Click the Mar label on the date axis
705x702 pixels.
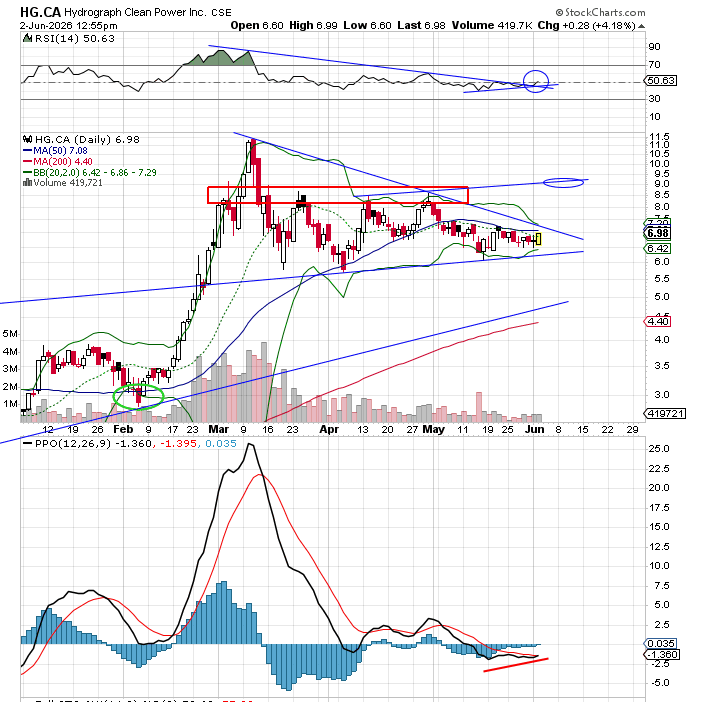[219, 429]
